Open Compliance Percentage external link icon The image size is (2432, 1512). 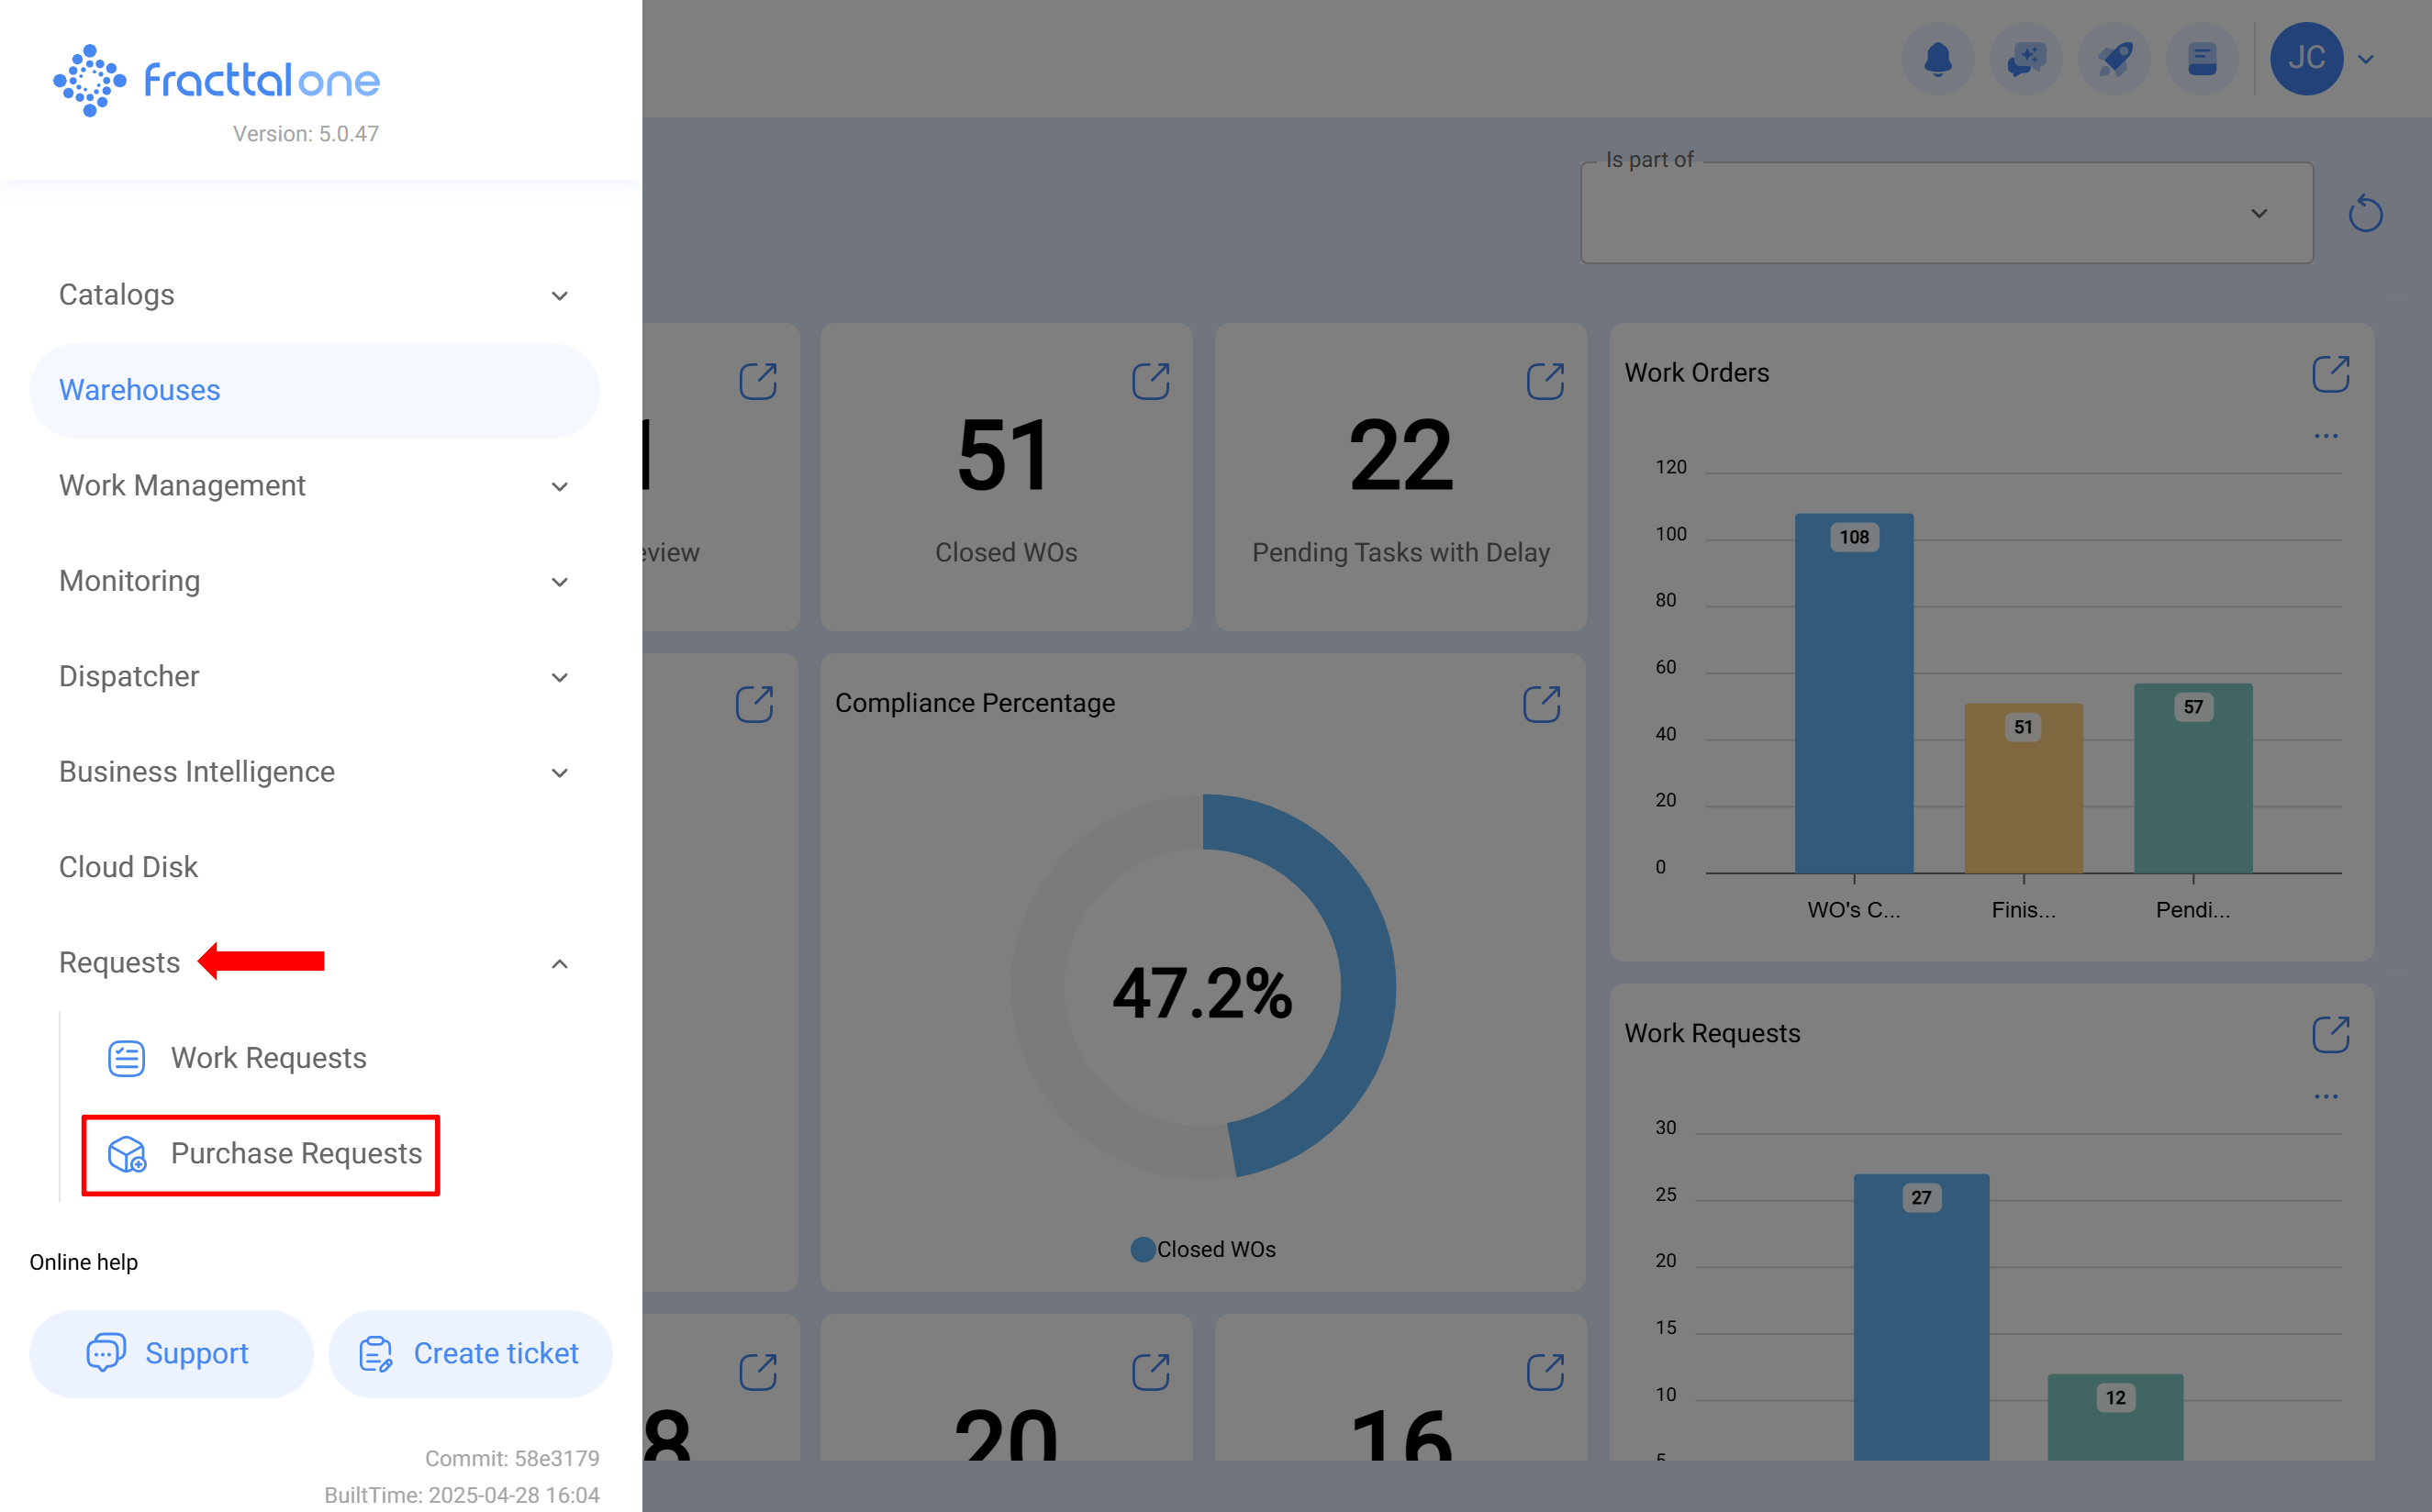(x=1541, y=704)
